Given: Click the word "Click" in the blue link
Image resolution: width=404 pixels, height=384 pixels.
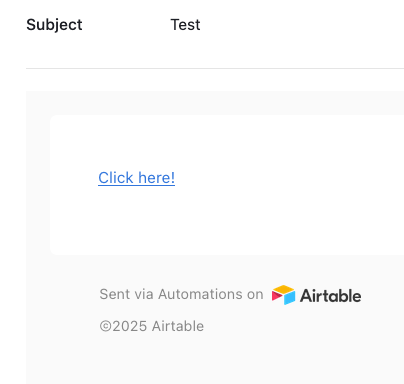Looking at the screenshot, I should (x=116, y=178).
